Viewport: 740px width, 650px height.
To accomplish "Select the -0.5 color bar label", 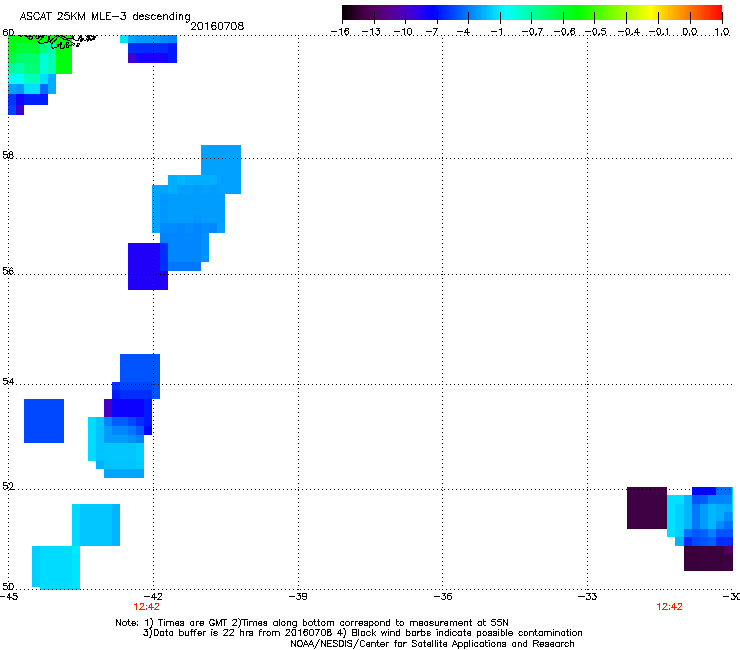I will coord(596,32).
